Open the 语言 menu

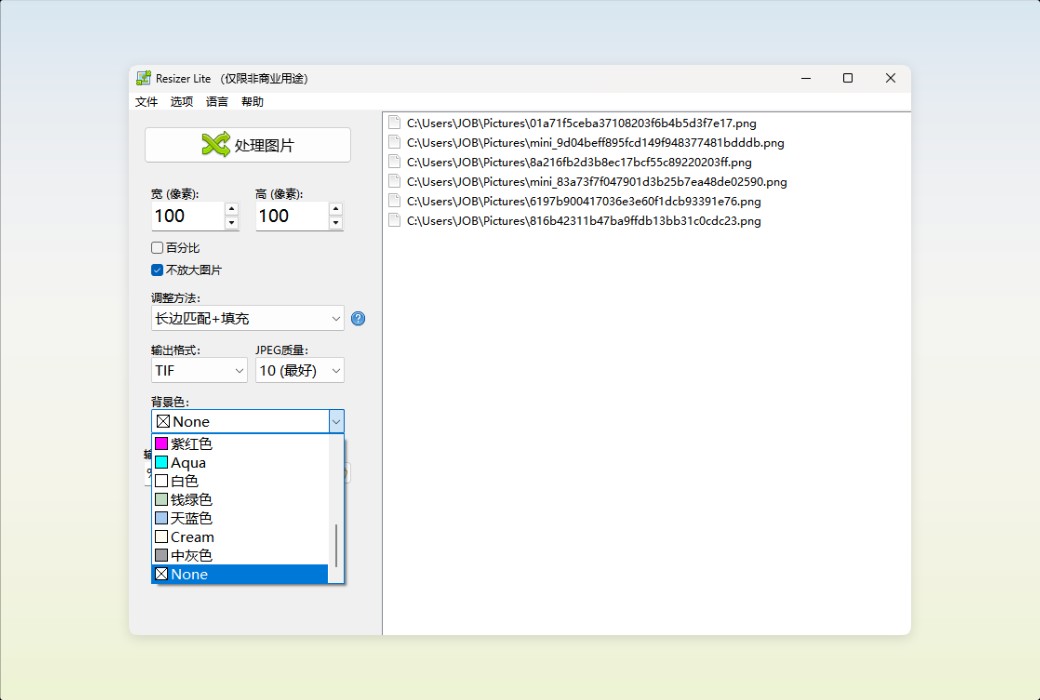pos(217,101)
